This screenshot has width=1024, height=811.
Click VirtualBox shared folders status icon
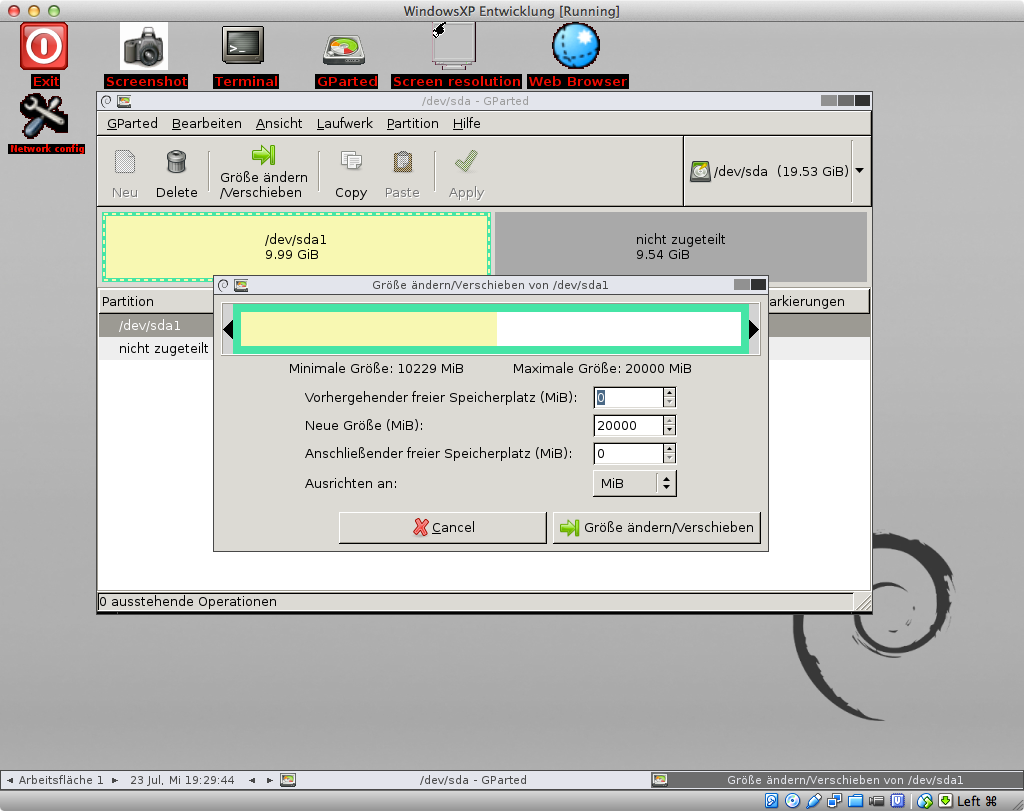click(x=856, y=801)
